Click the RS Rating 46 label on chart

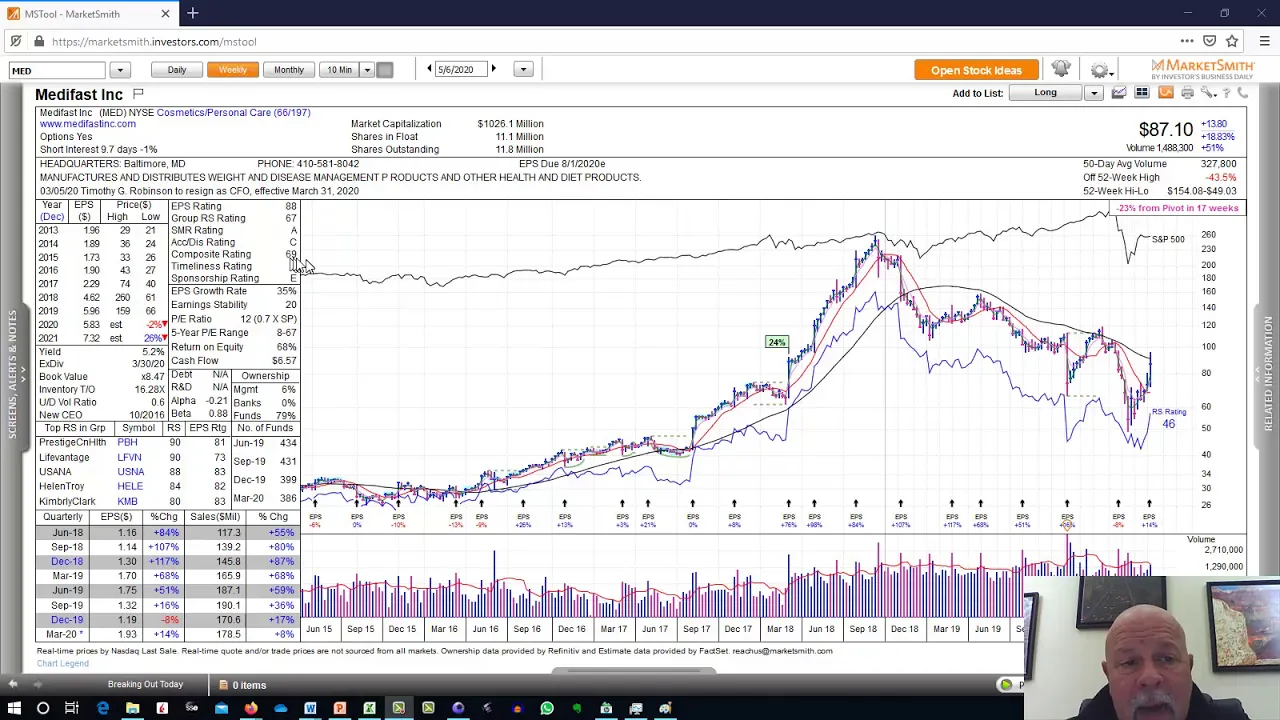click(1168, 419)
